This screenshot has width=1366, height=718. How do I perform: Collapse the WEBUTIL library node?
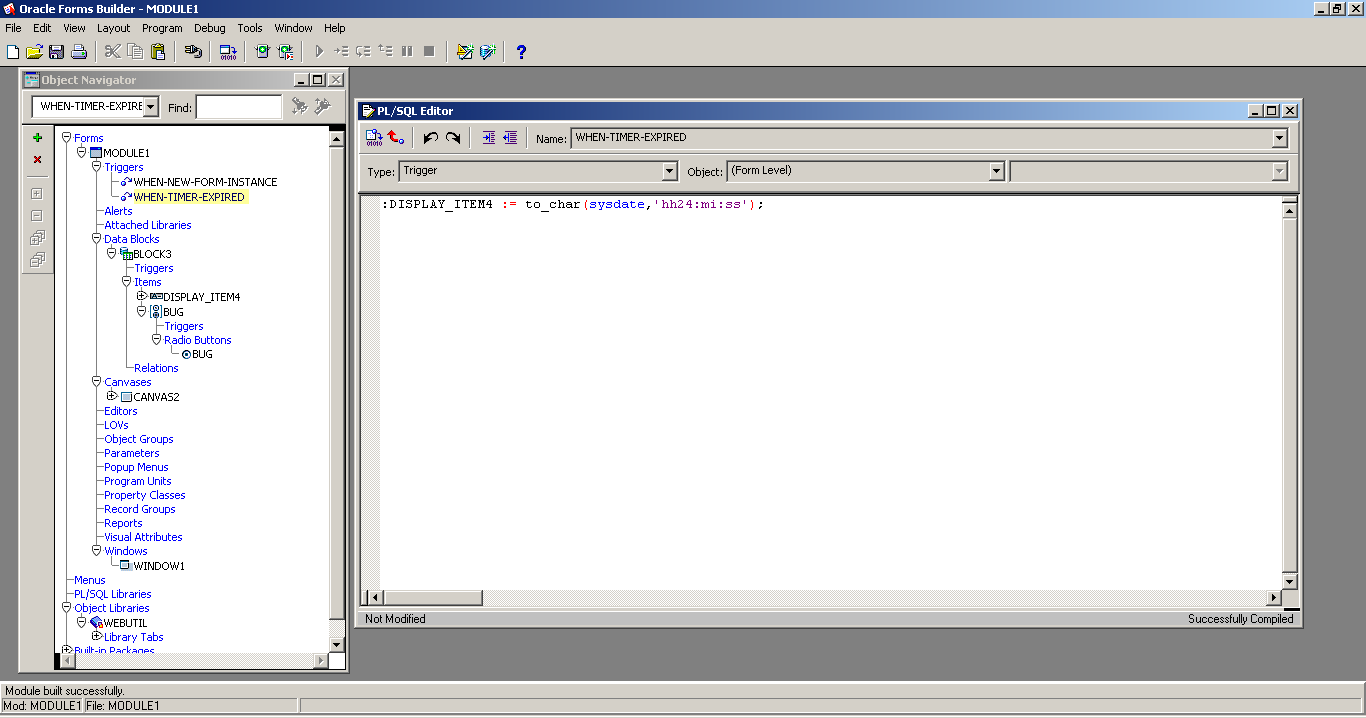point(82,622)
